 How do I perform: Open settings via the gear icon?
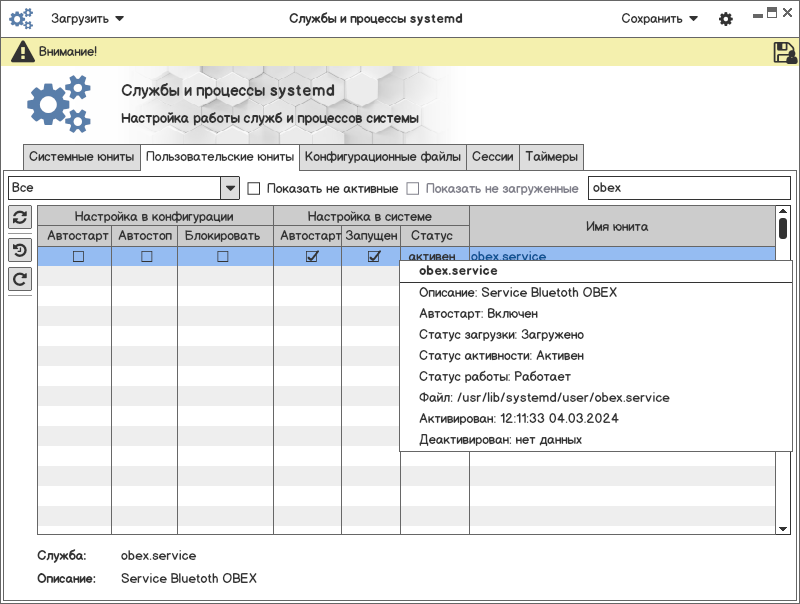click(x=726, y=19)
